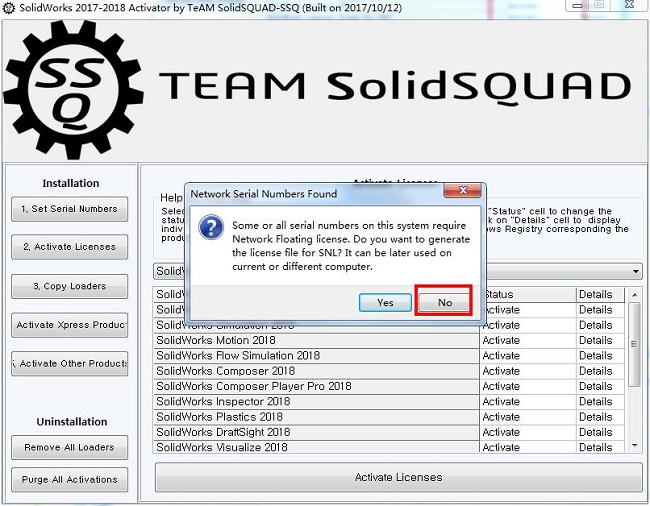
Task: Click Details cell for SolidWorks Composer 2018
Action: coord(600,371)
